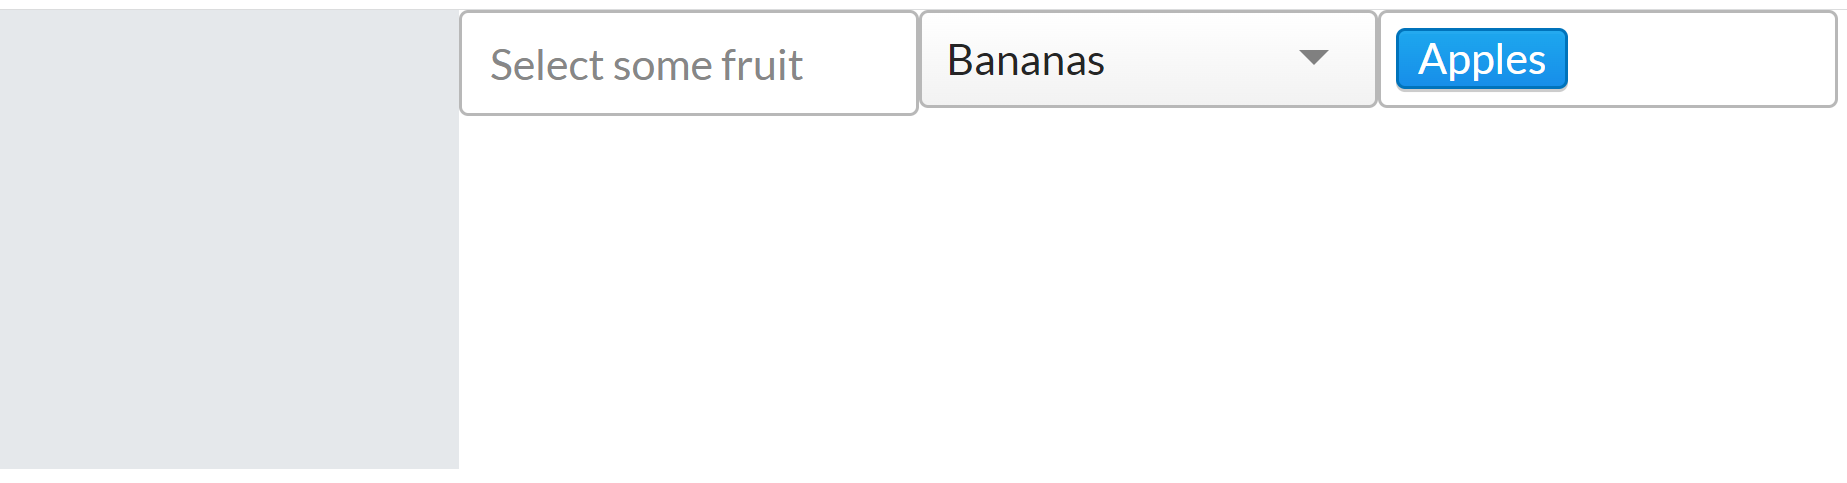Click empty space right of the Apples tag
The height and width of the screenshot is (483, 1847).
(1700, 59)
